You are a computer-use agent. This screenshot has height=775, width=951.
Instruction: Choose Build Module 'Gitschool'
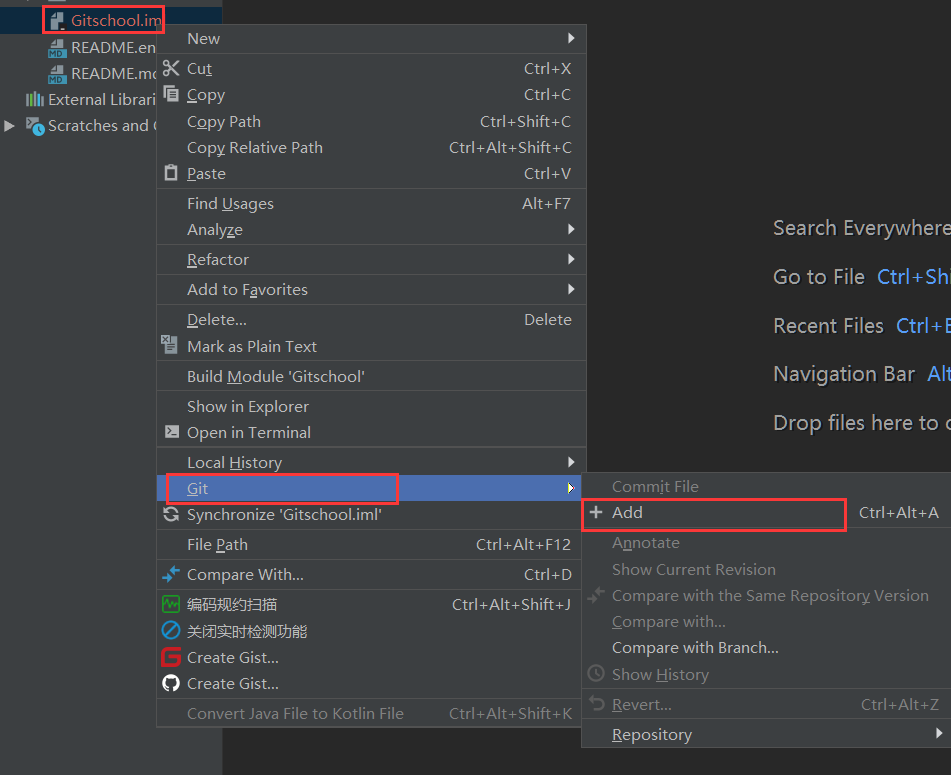click(x=371, y=376)
